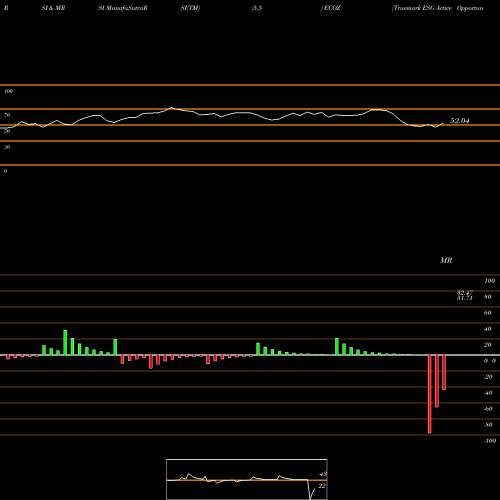Image resolution: width=500 pixels, height=500 pixels.
Task: Click the MR axis label -100
Action: coord(490,441)
